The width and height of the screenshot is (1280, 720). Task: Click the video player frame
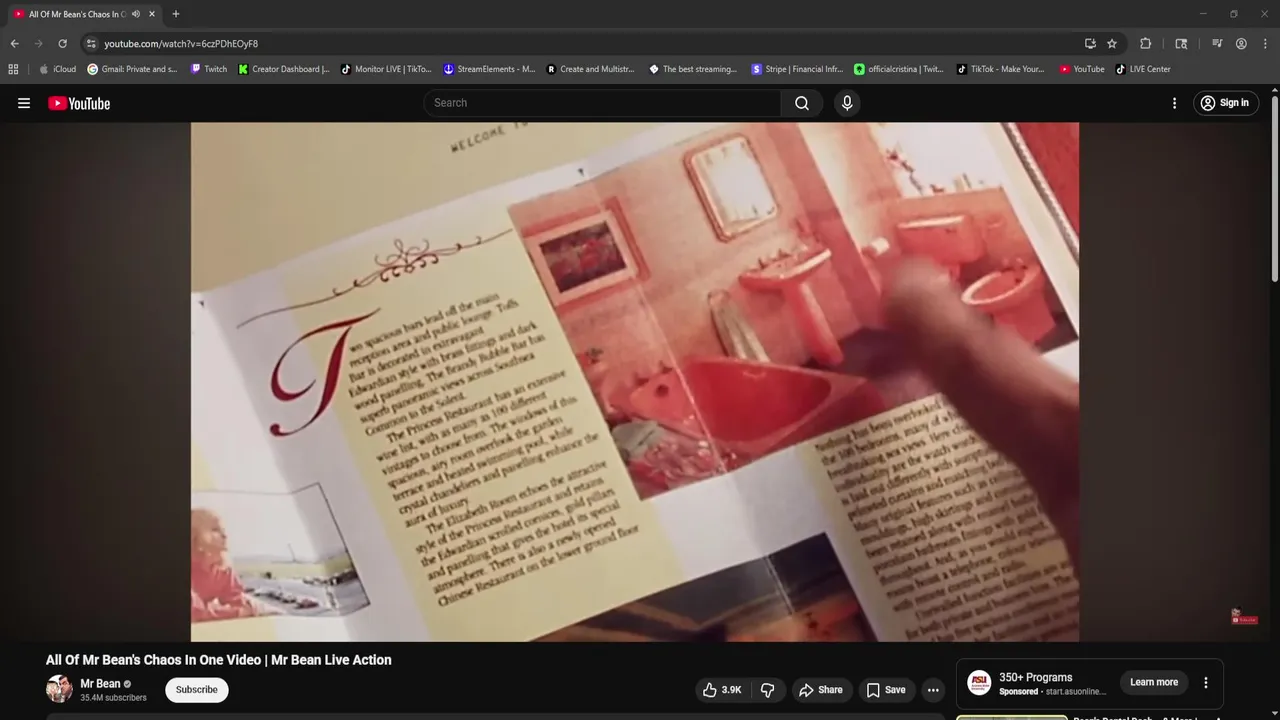click(x=635, y=382)
